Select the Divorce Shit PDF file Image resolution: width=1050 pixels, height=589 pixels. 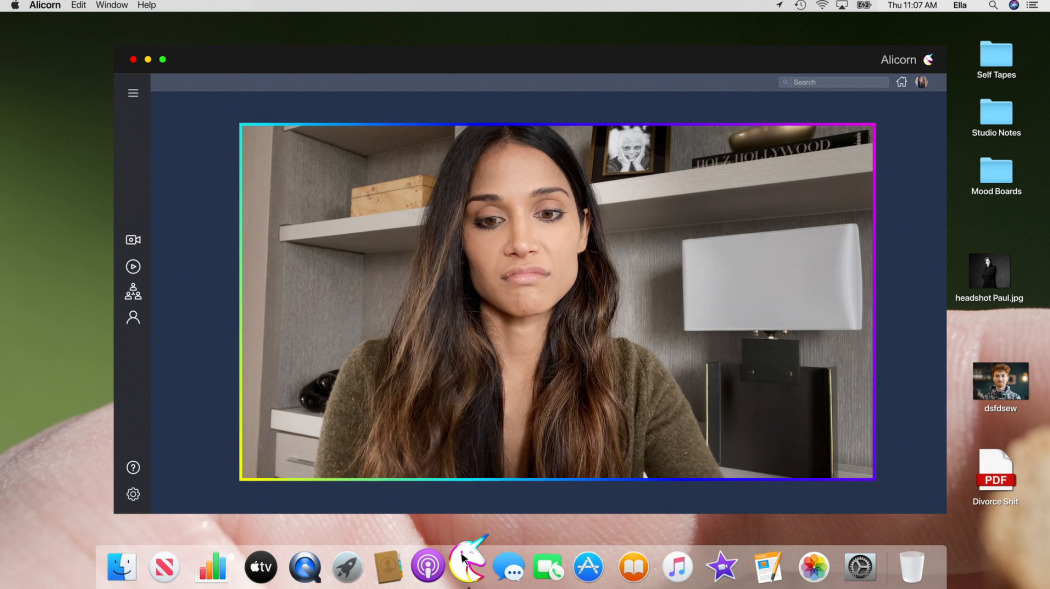pos(996,470)
